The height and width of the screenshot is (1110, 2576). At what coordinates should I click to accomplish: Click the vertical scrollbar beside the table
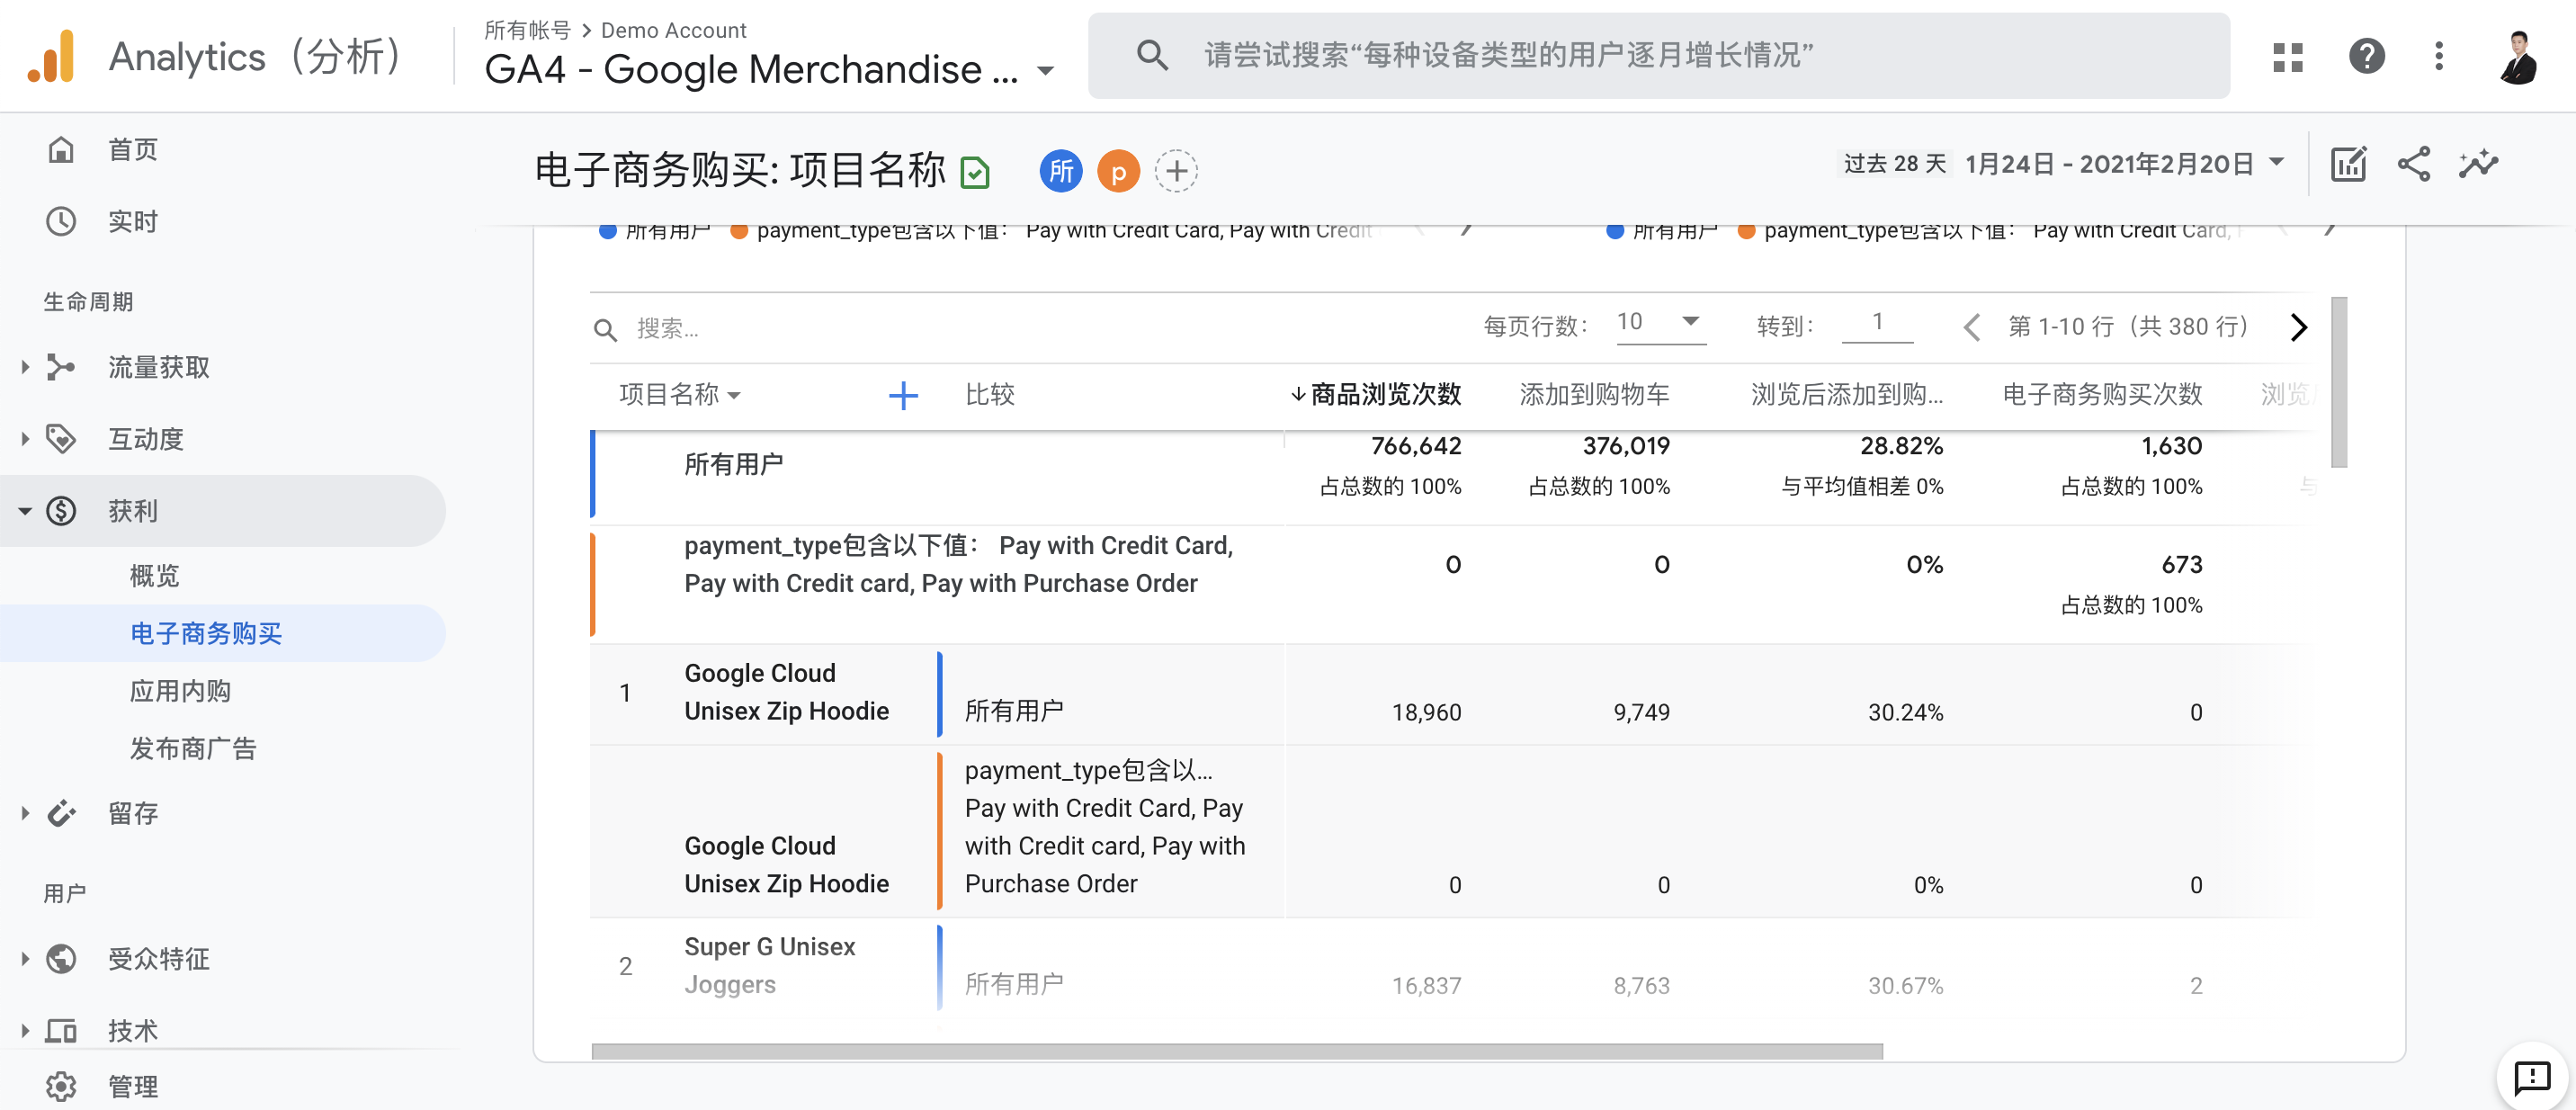2338,382
